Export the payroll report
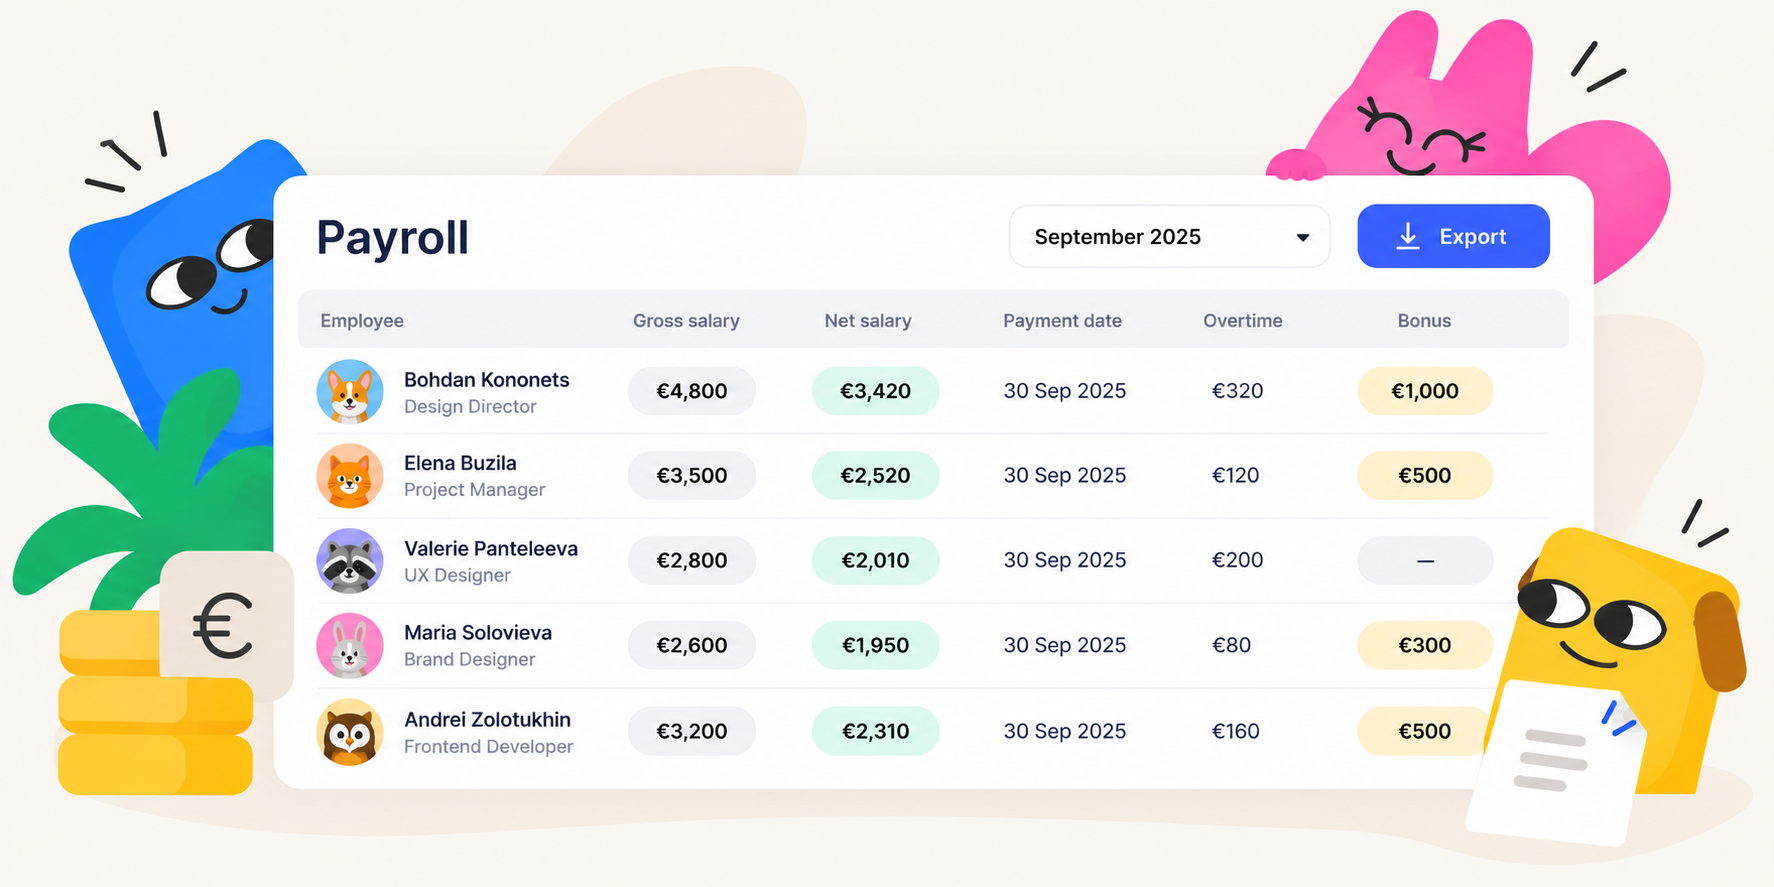The width and height of the screenshot is (1774, 887). [x=1453, y=236]
